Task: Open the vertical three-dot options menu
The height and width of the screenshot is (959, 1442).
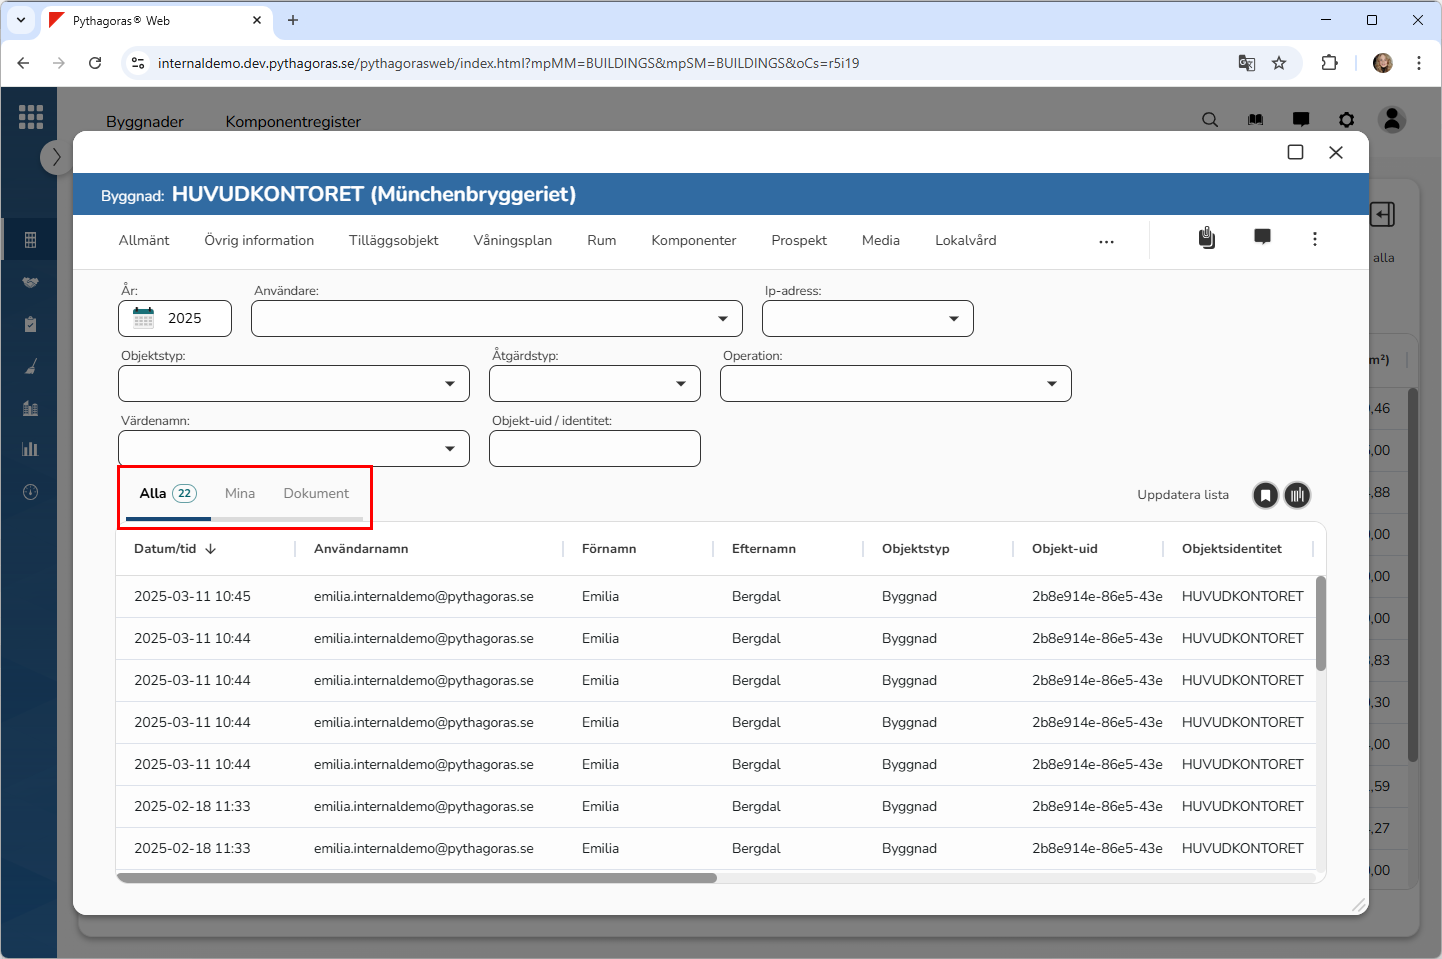Action: [1314, 239]
